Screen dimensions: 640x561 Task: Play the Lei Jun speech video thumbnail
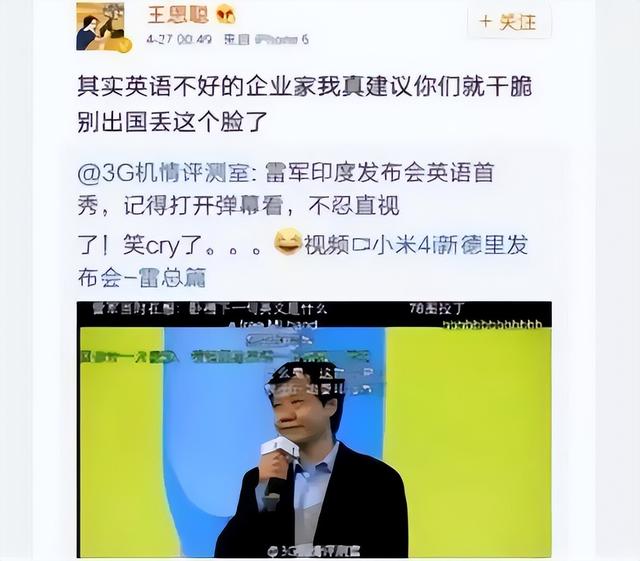314,430
